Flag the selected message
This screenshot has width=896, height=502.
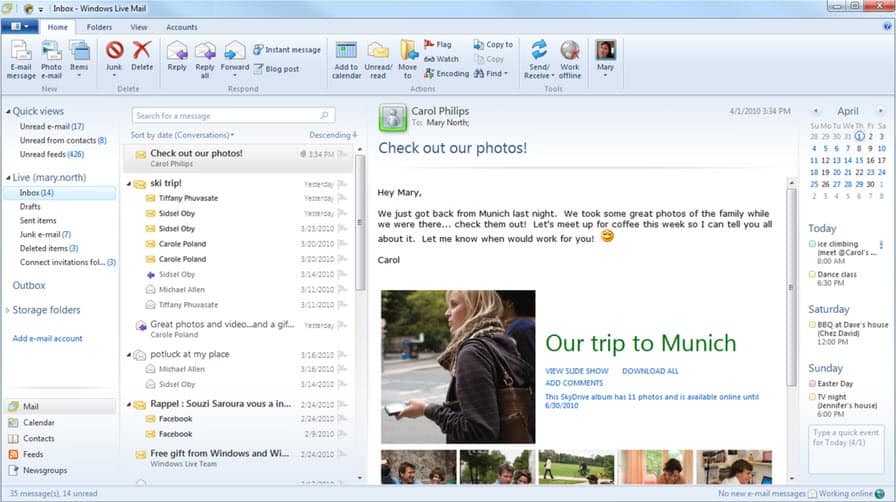point(438,44)
